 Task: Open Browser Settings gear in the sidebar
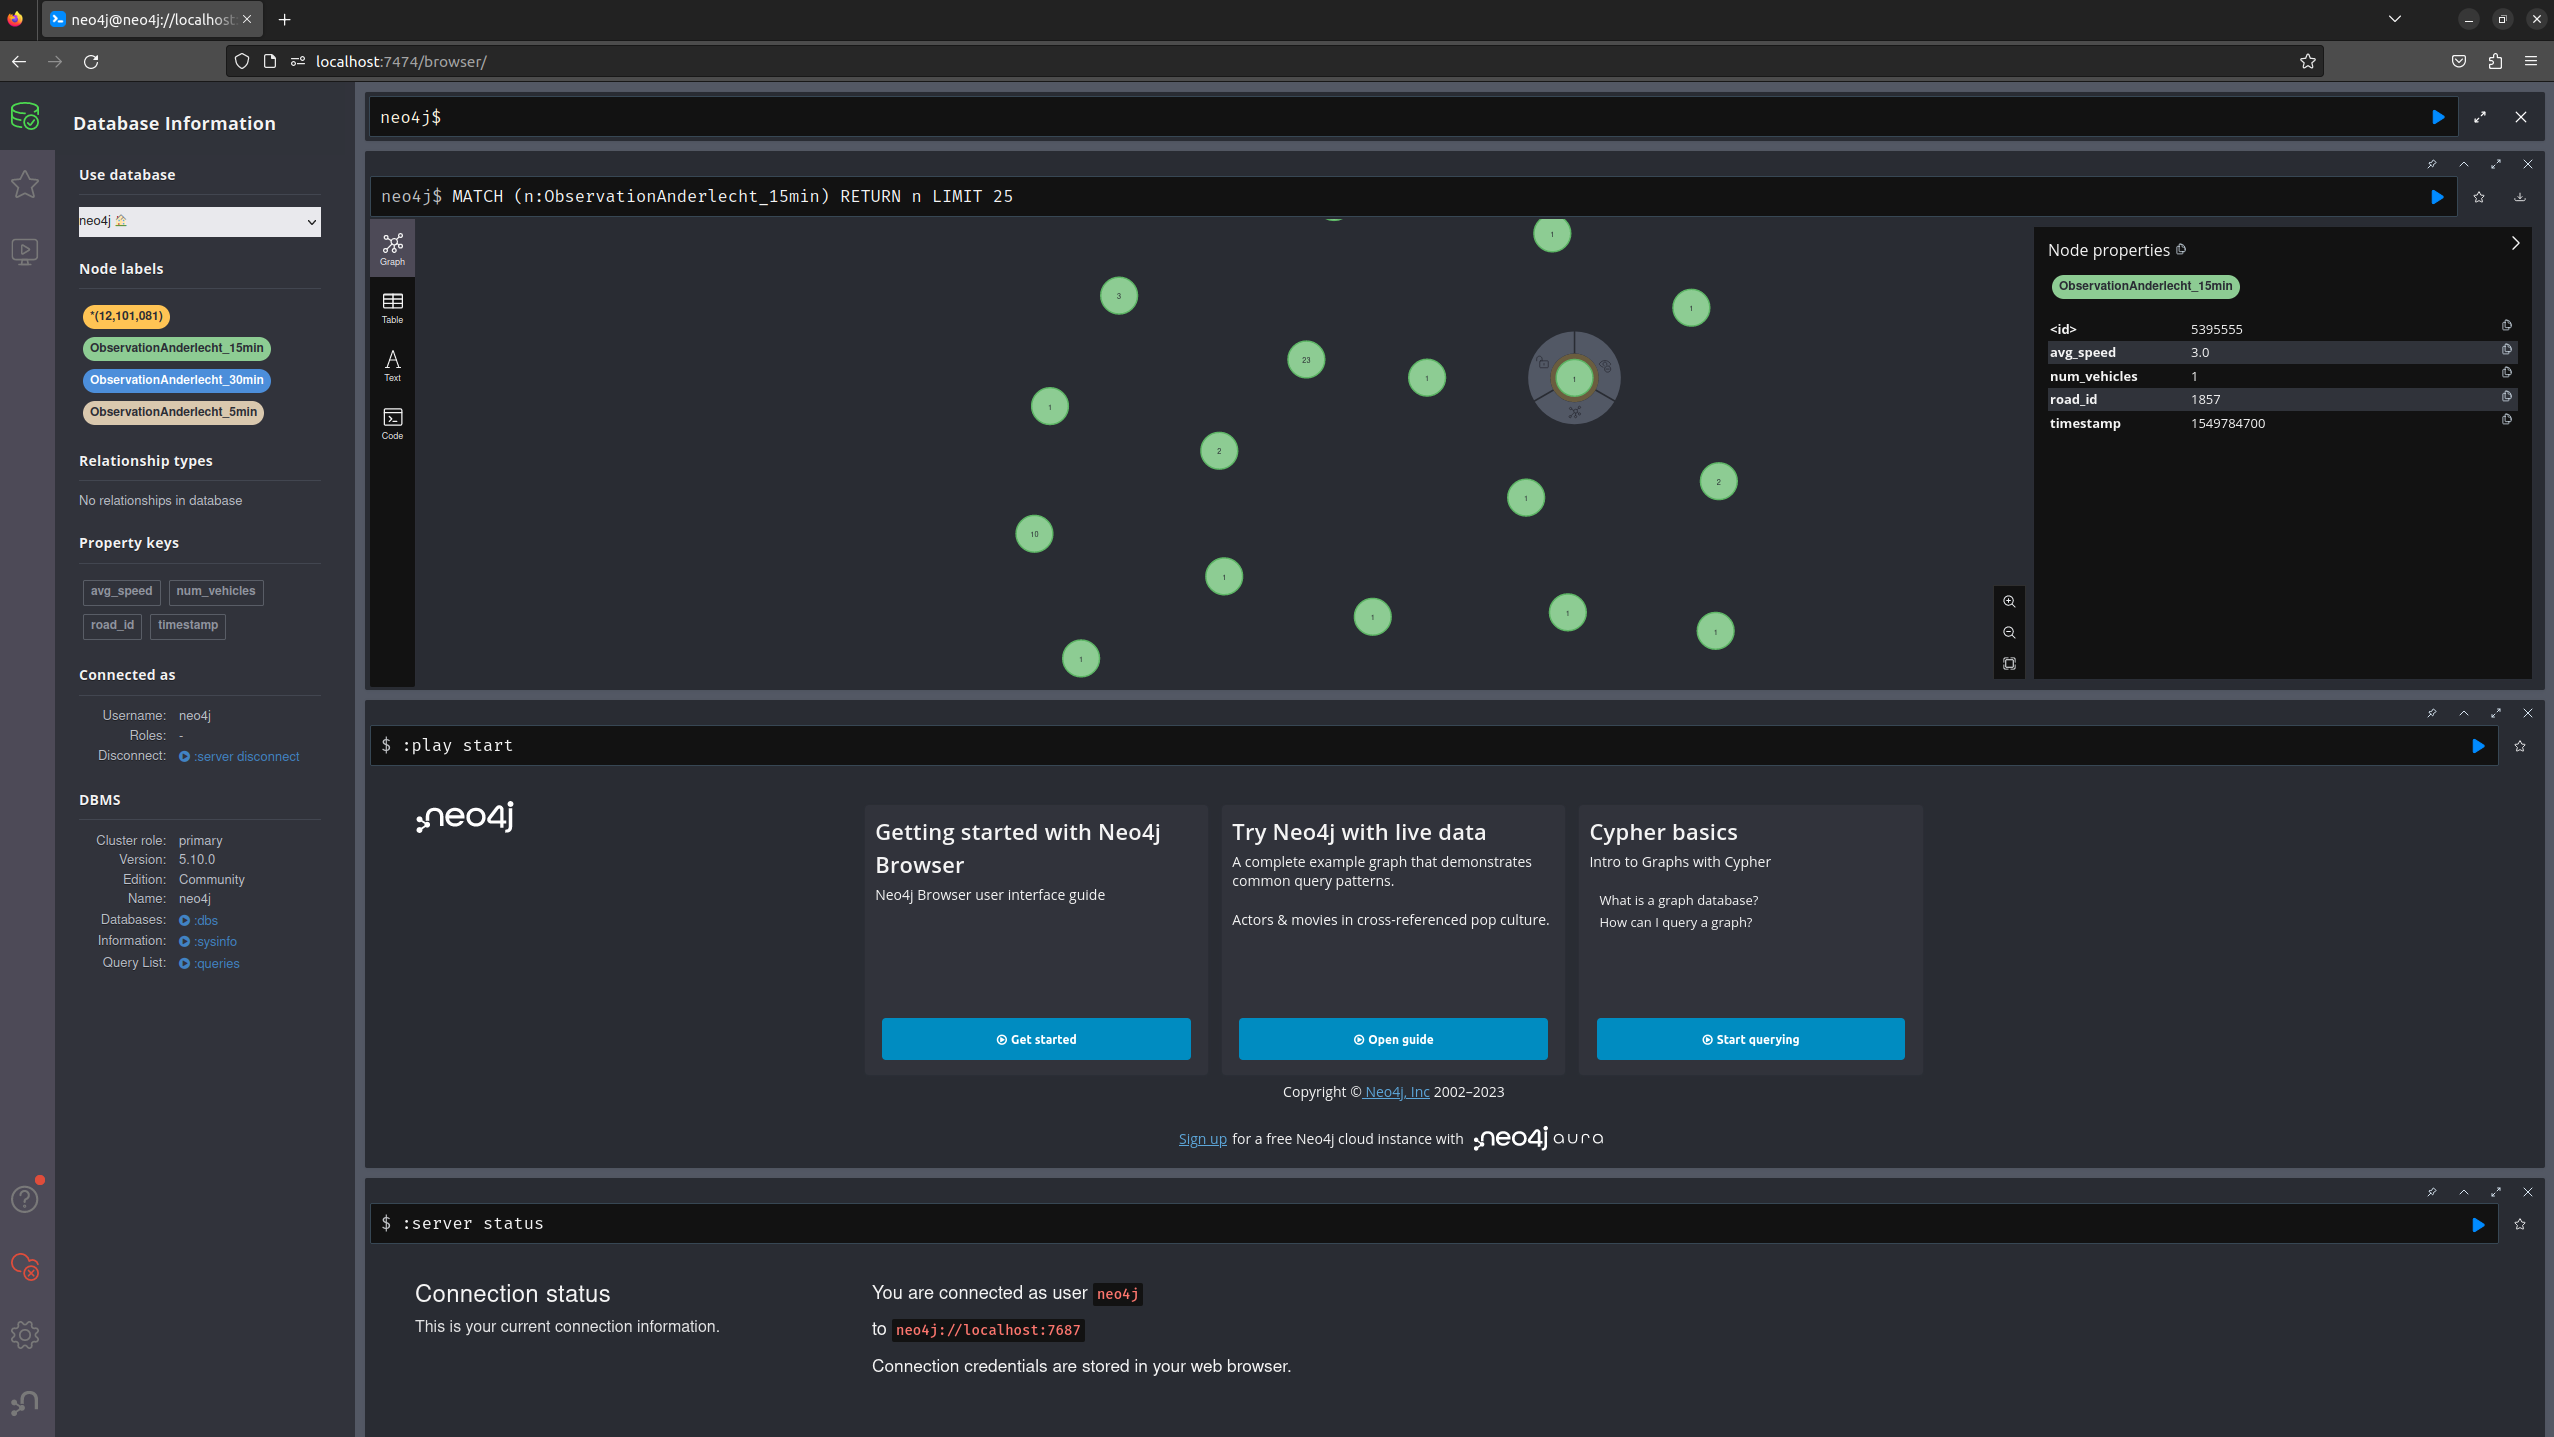coord(25,1334)
